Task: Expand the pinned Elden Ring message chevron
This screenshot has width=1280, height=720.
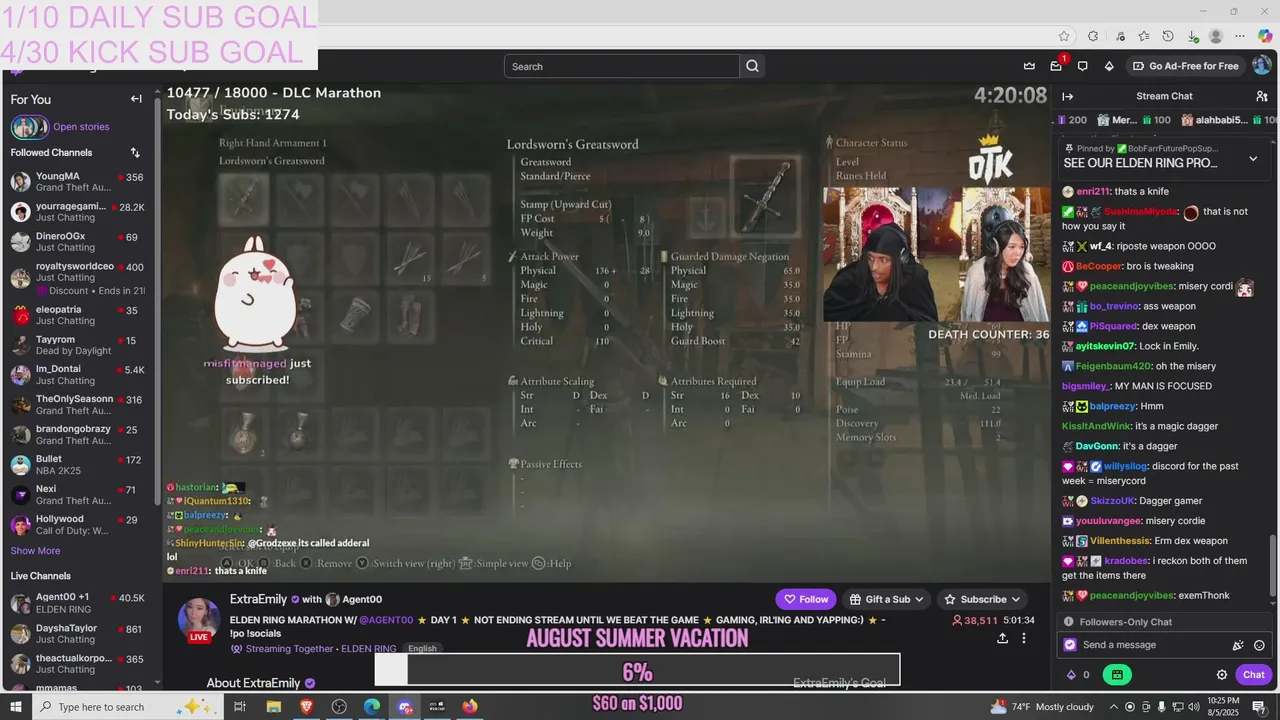Action: coord(1253,159)
